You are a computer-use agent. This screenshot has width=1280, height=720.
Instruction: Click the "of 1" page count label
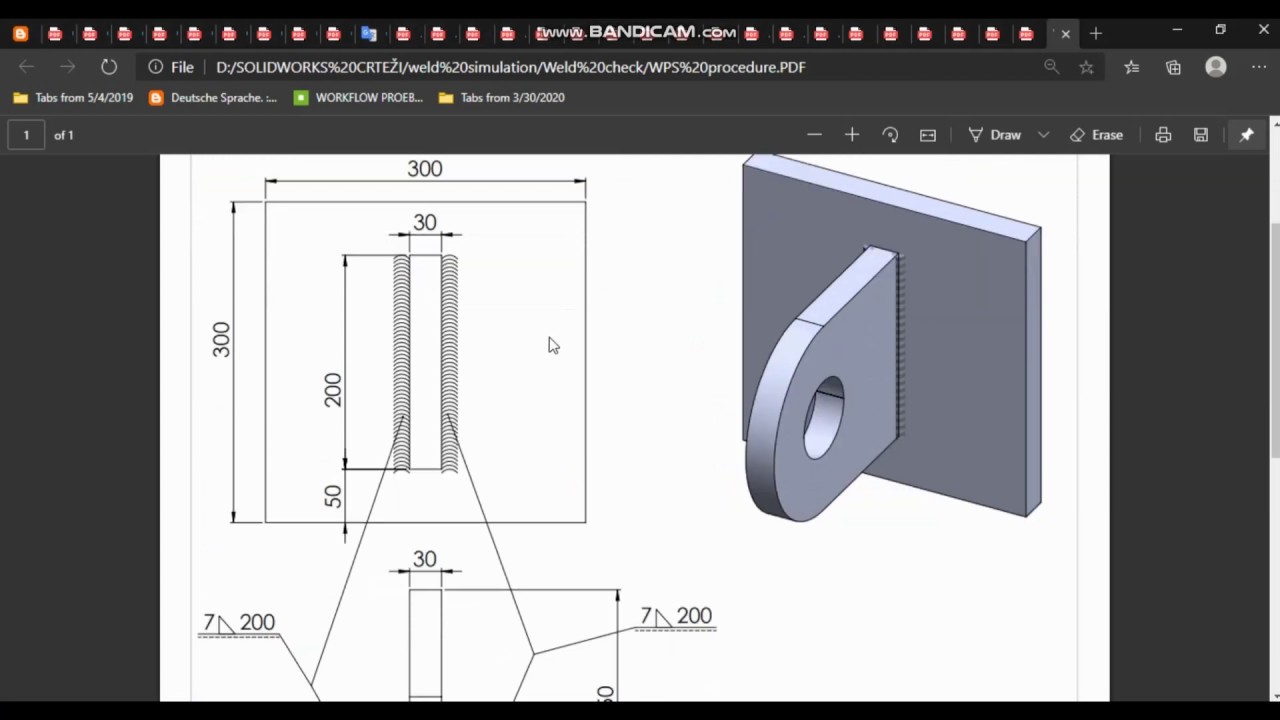click(x=64, y=135)
